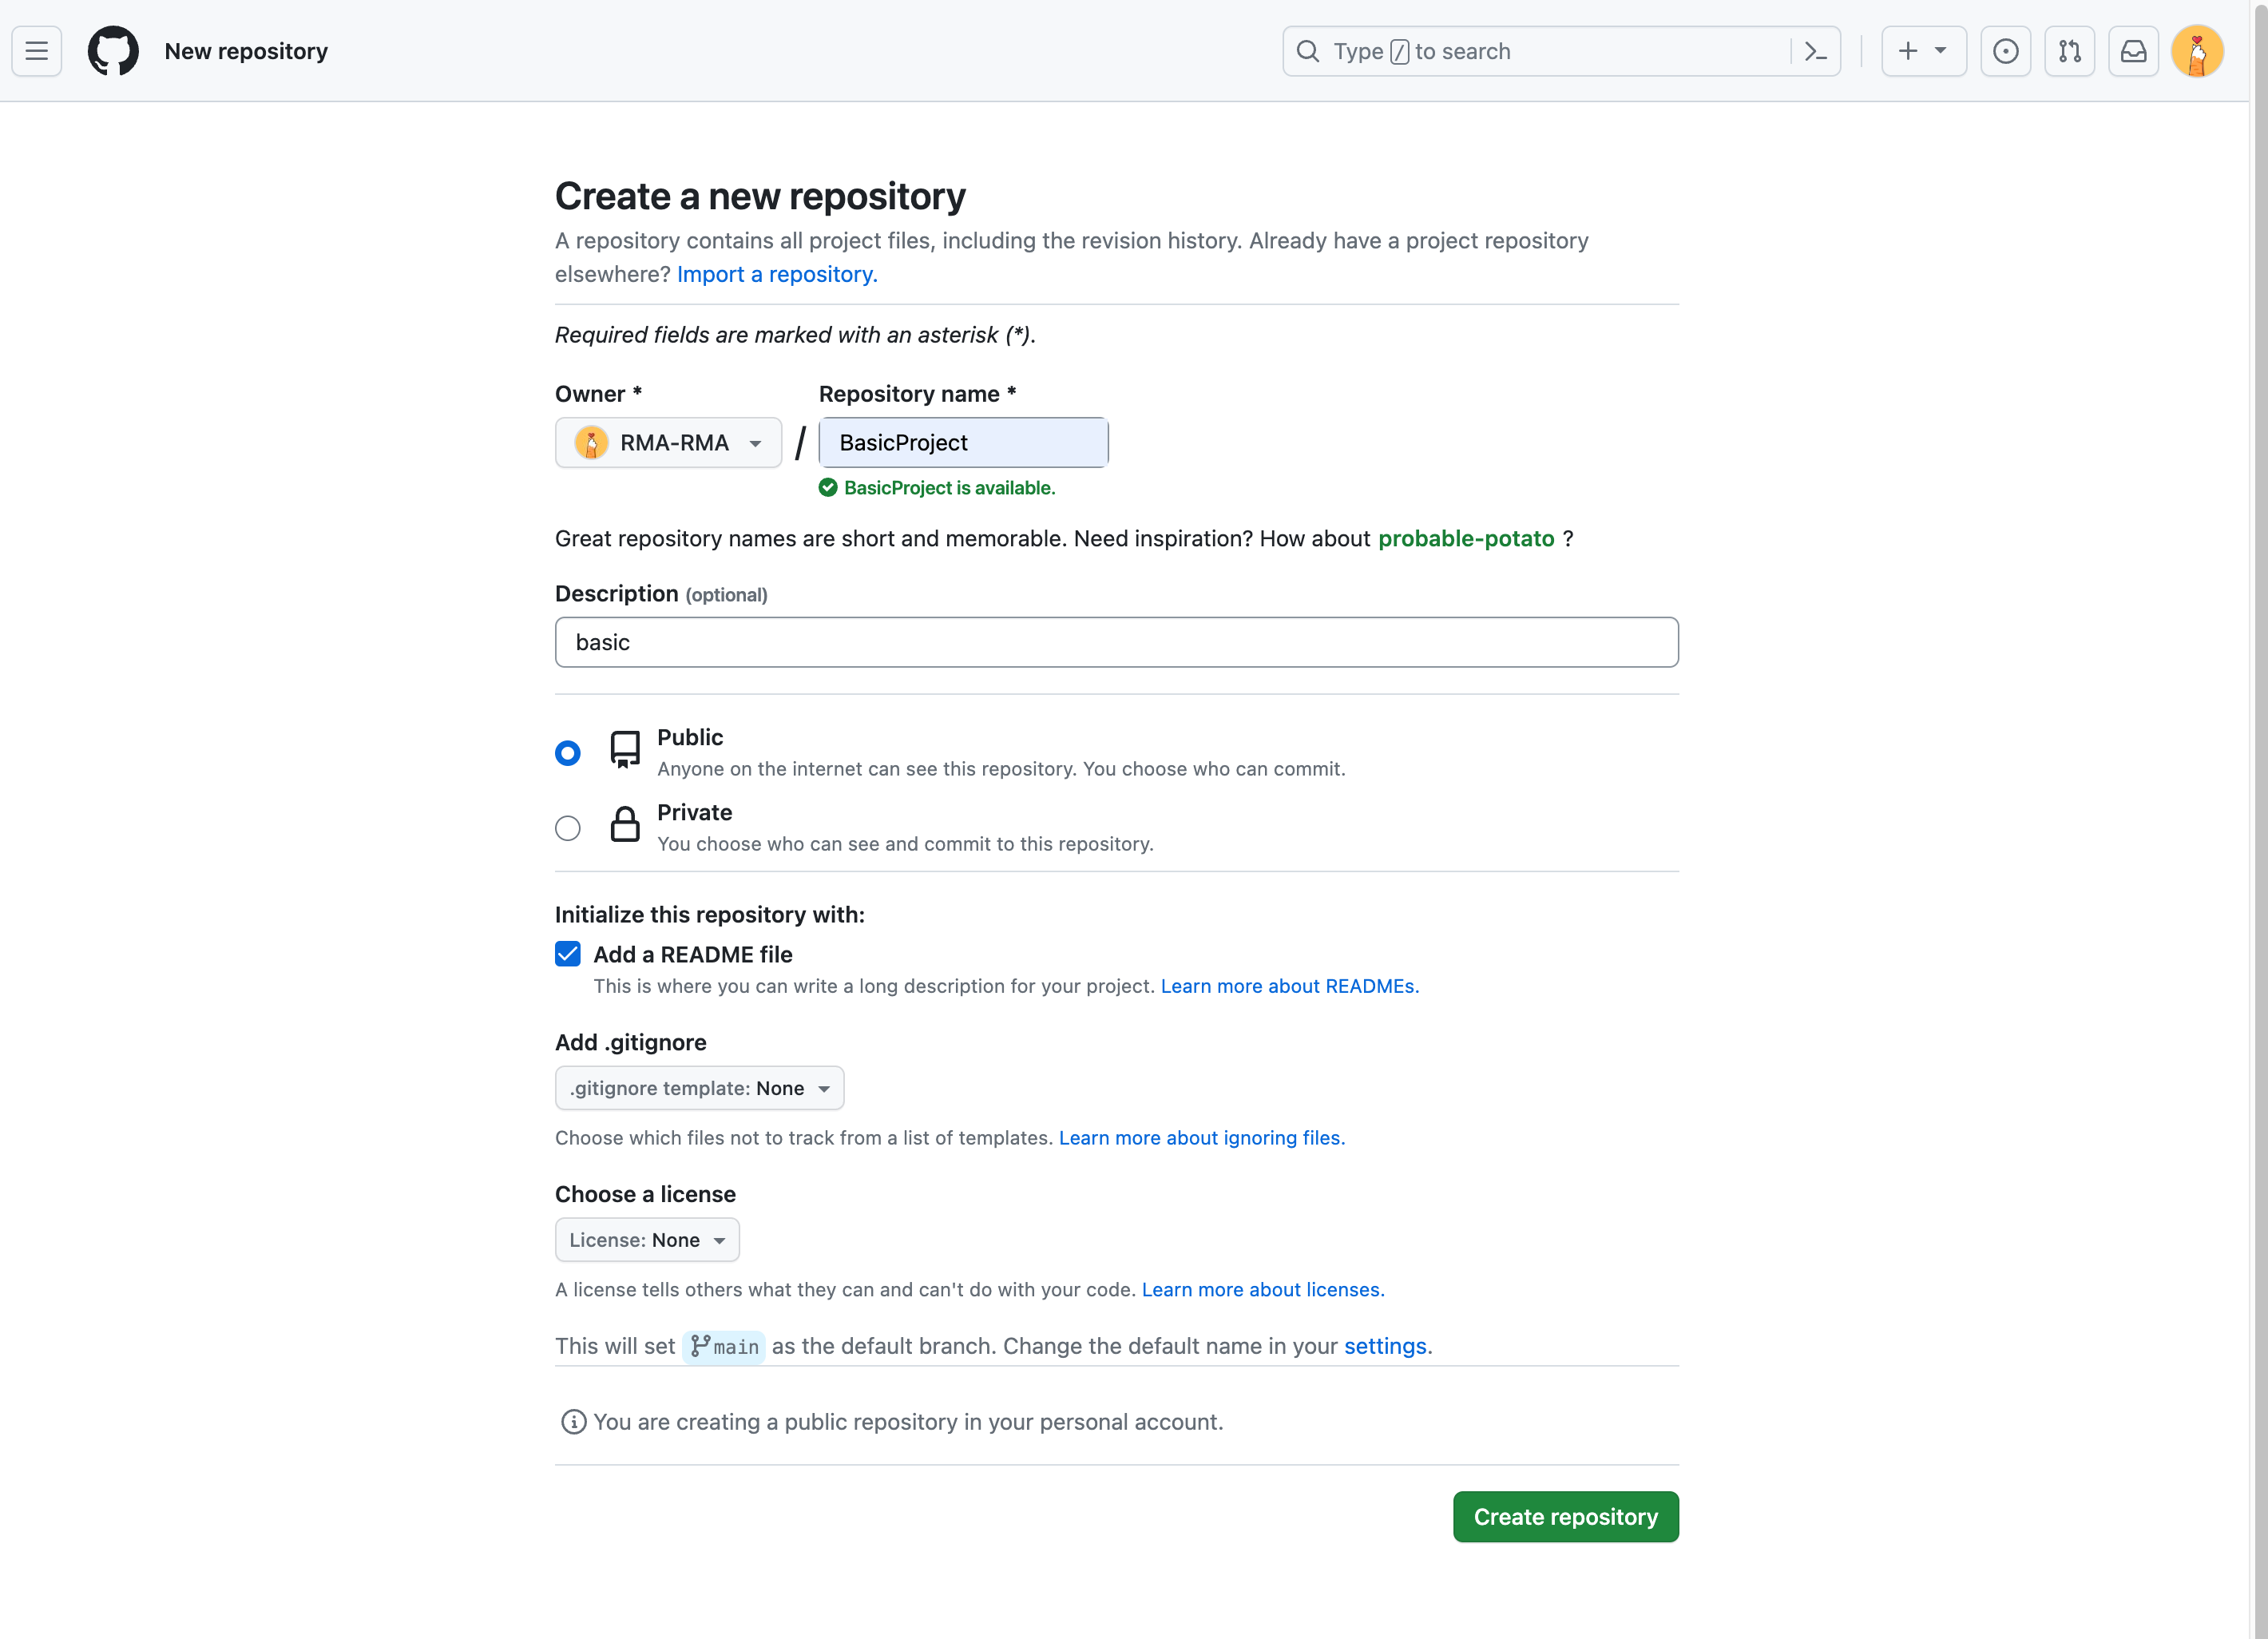Viewport: 2268px width, 1639px height.
Task: Click the Description input field
Action: (x=1116, y=642)
